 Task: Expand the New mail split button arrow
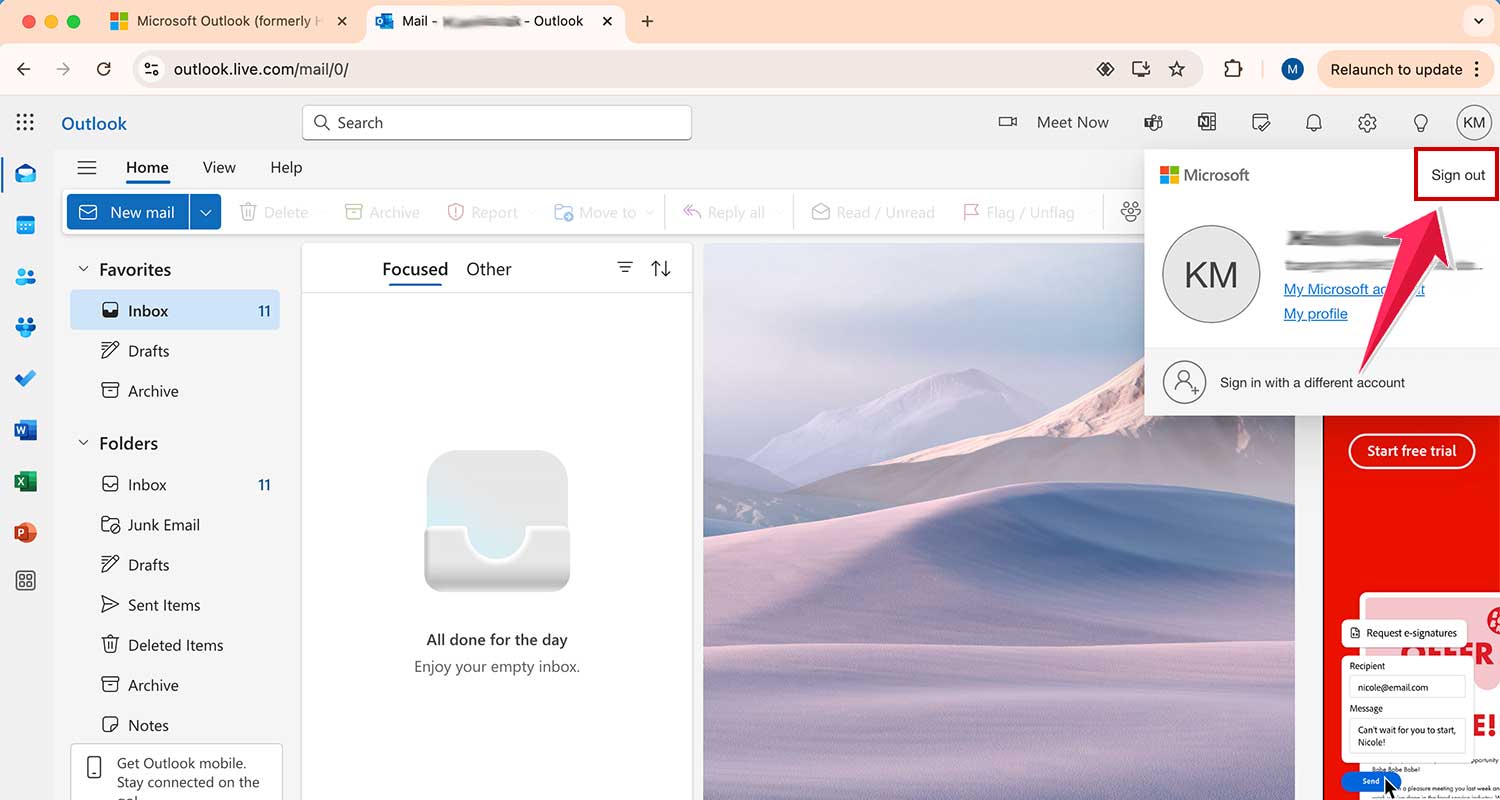tap(206, 211)
